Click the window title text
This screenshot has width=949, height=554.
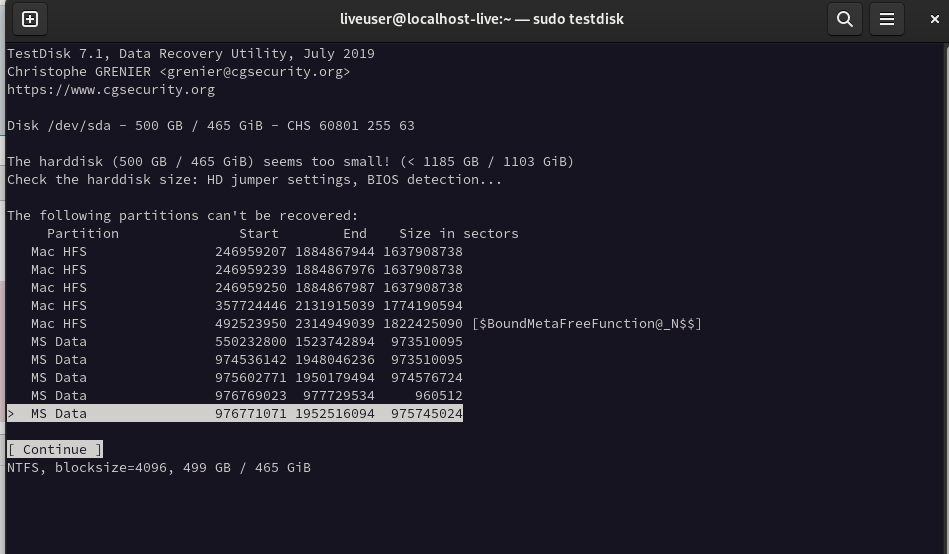(482, 19)
